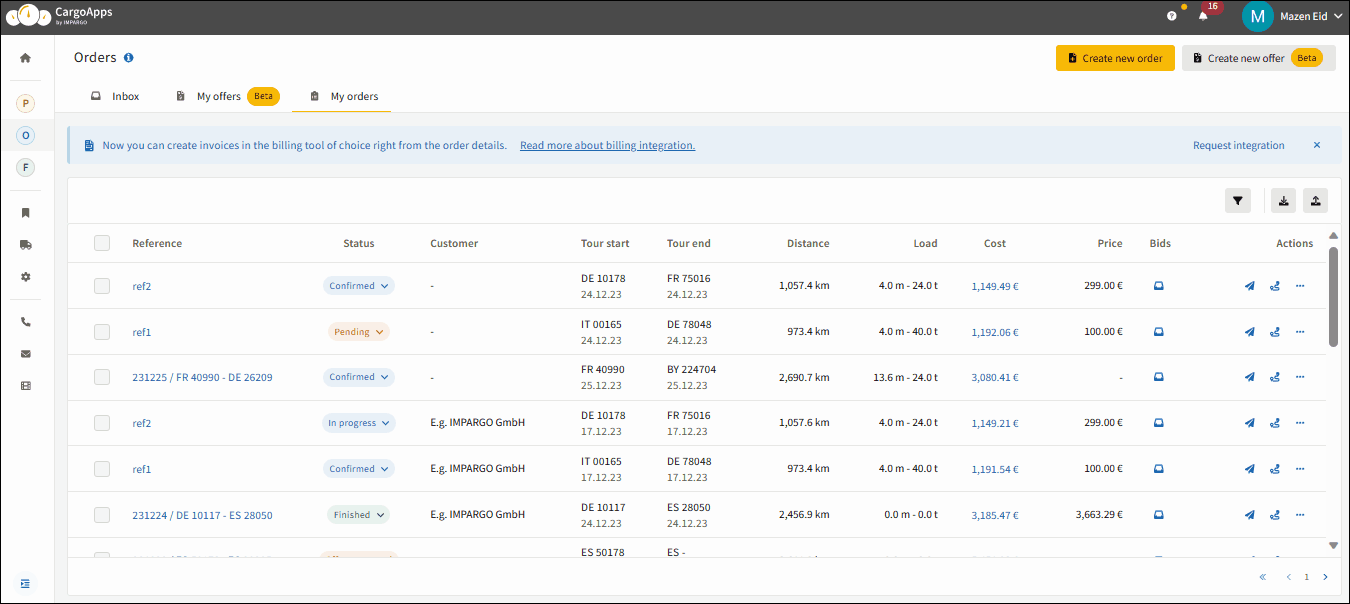Check the box for Pending ref1 order
This screenshot has height=604, width=1350.
(102, 332)
